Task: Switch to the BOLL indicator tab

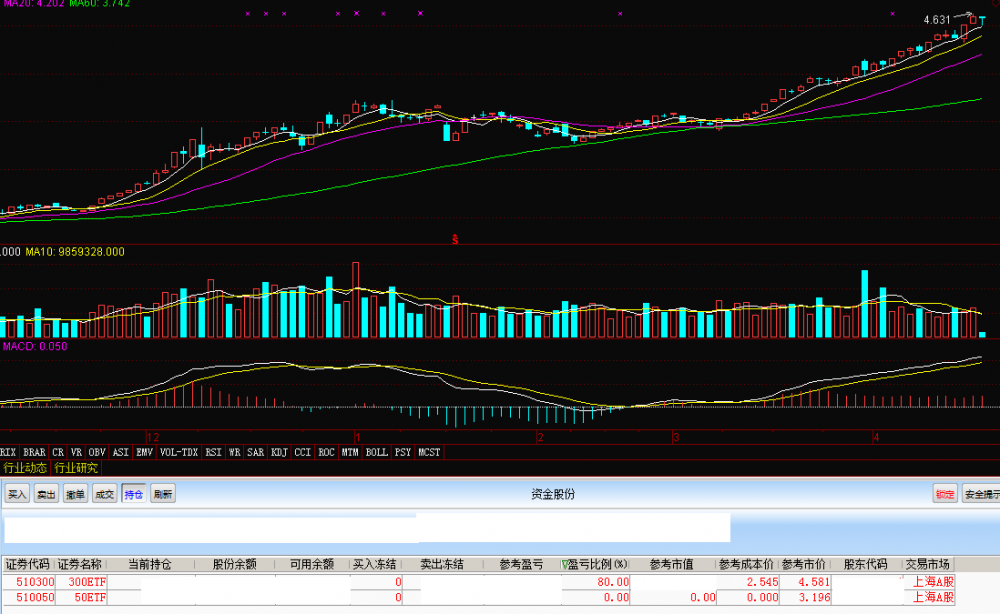Action: click(376, 452)
